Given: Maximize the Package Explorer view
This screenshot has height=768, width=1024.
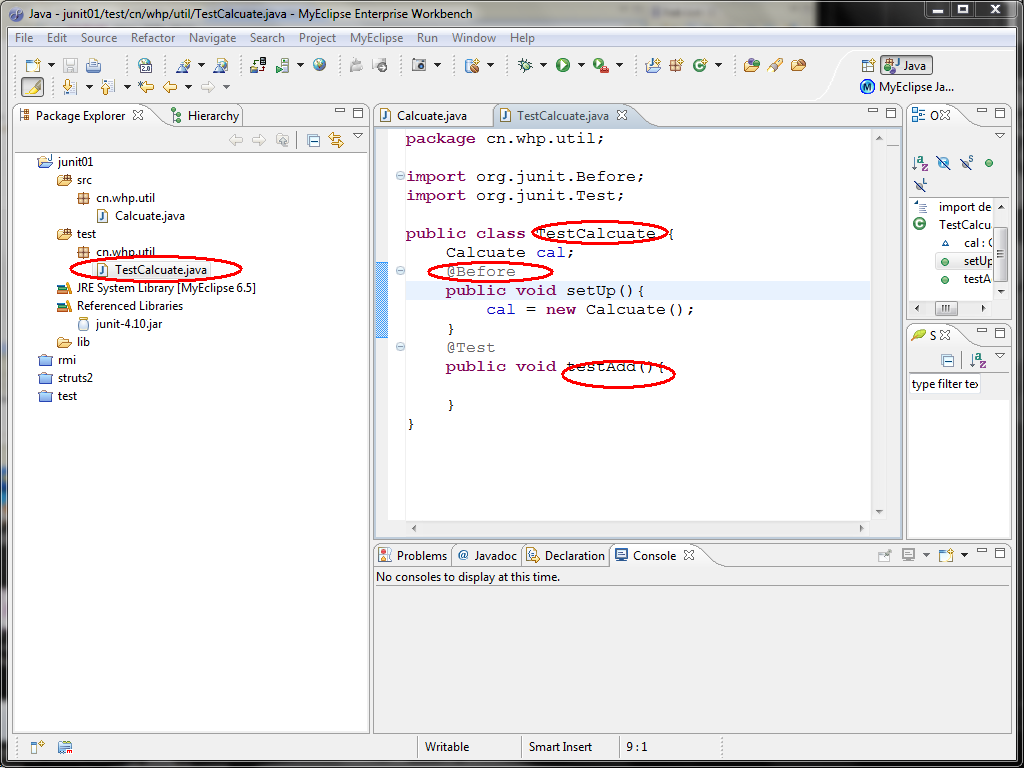Looking at the screenshot, I should [358, 113].
